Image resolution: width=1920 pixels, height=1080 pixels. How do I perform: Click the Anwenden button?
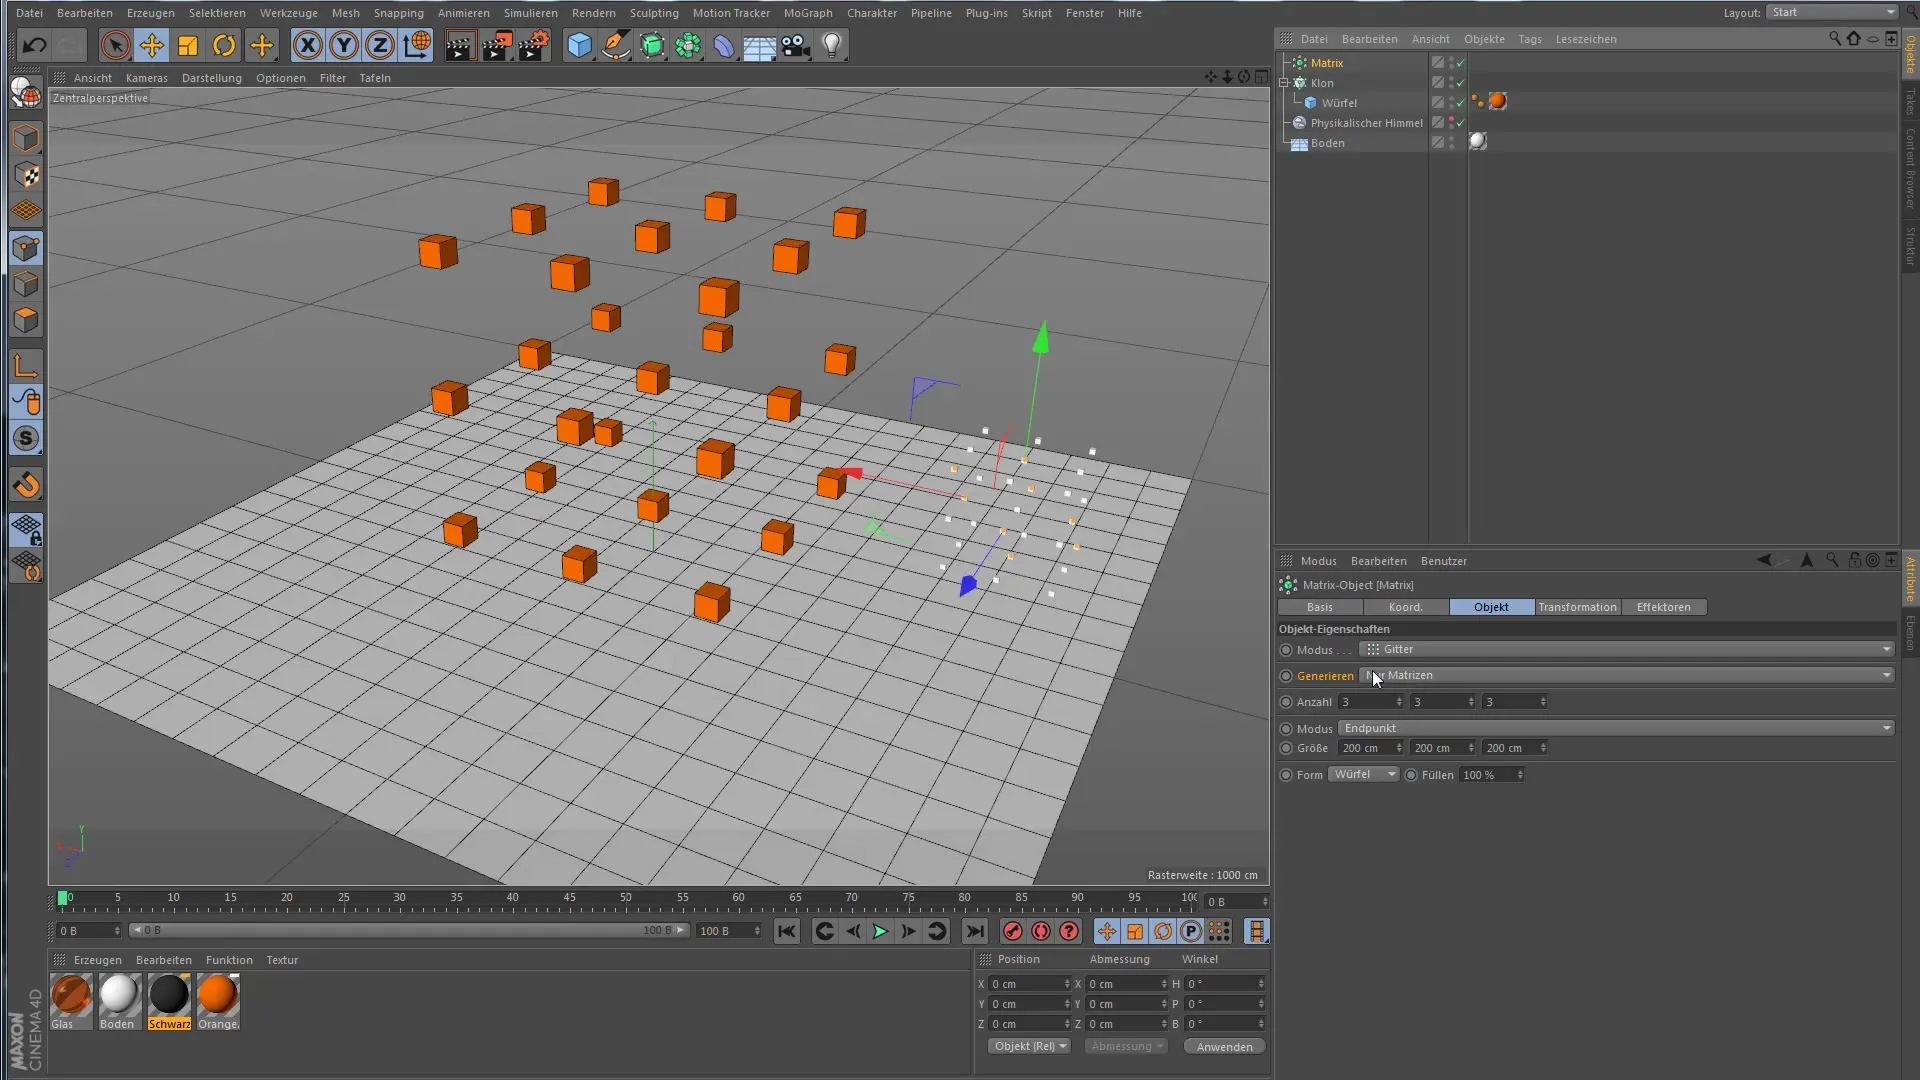[x=1224, y=1047]
